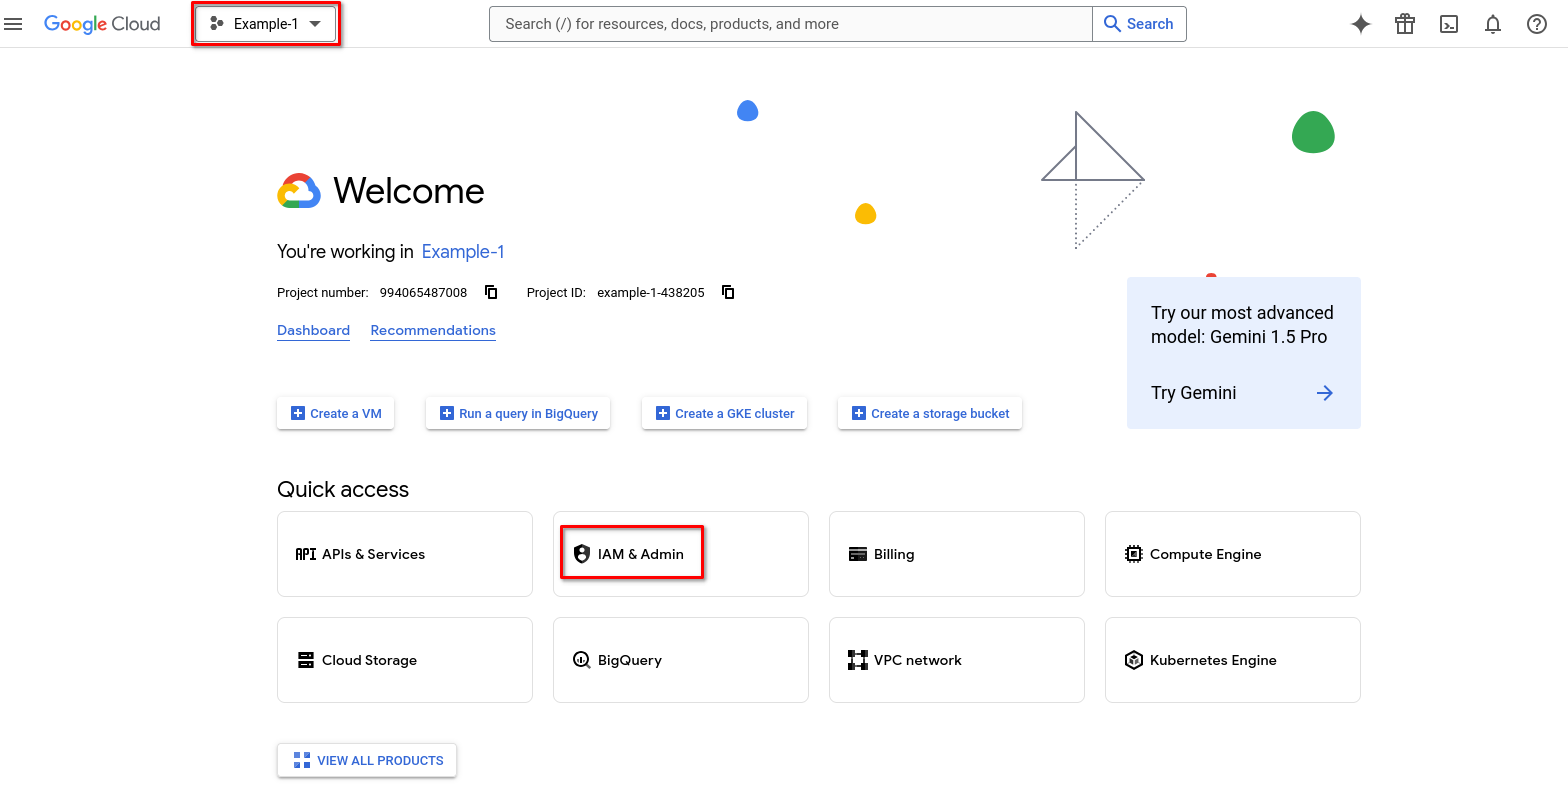Open the help question mark icon

[1537, 24]
